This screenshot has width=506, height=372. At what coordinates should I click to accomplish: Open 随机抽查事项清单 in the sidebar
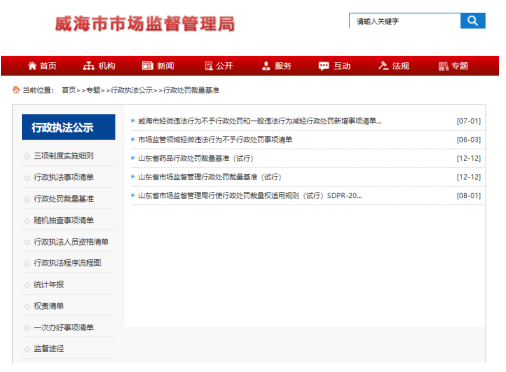(64, 220)
